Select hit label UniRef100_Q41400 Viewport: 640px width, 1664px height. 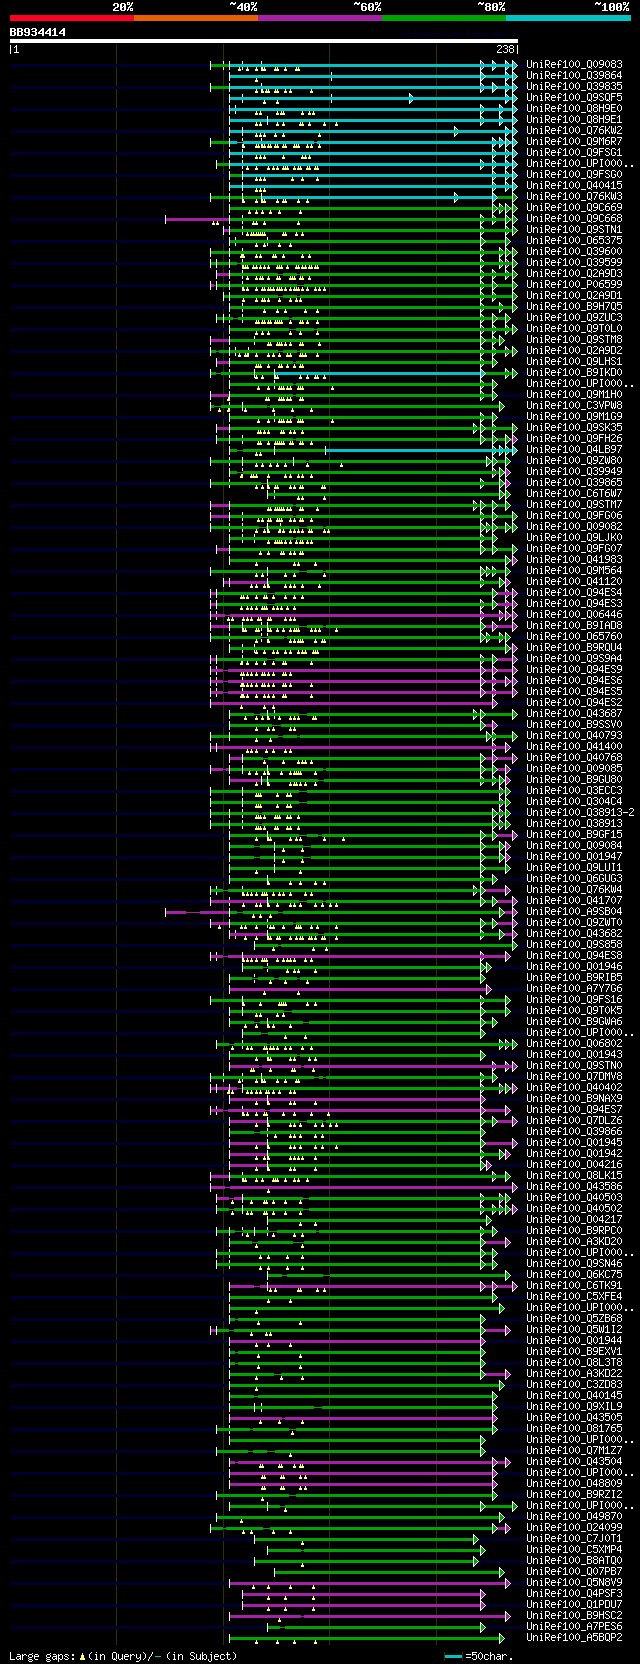[574, 746]
